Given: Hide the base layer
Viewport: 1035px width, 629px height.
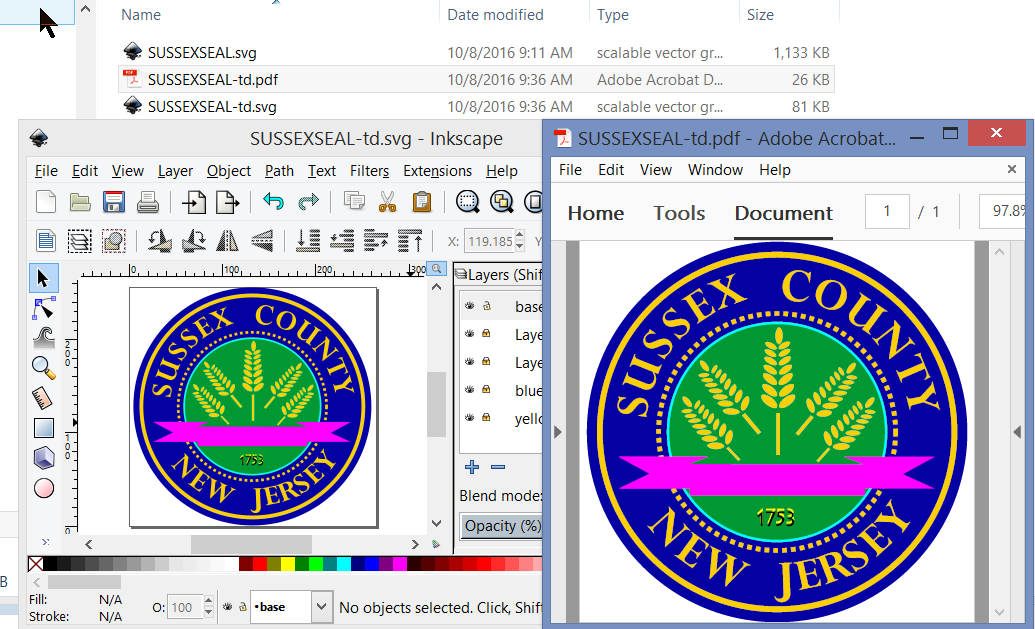Looking at the screenshot, I should pos(469,306).
